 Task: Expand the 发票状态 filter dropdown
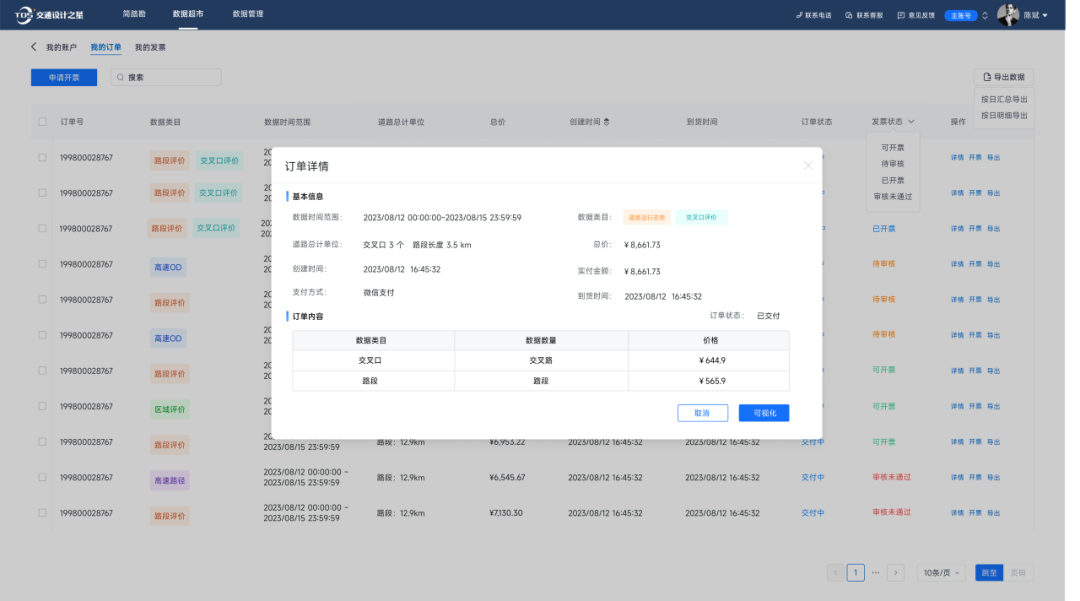[x=910, y=122]
